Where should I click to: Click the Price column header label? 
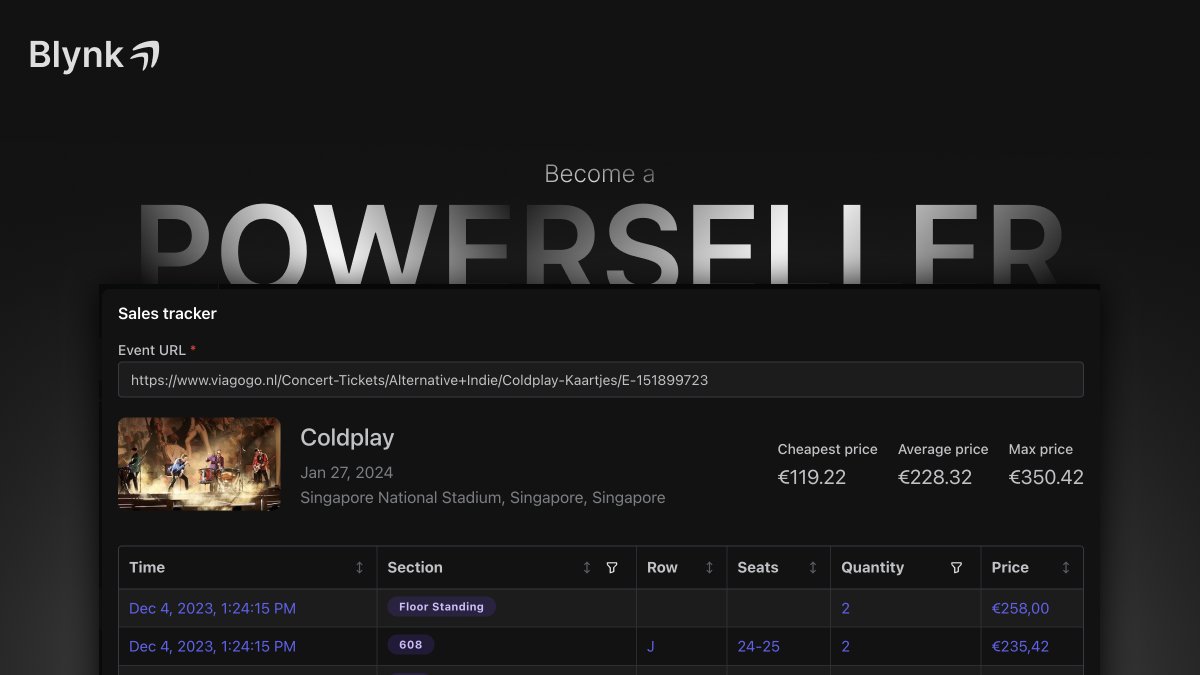(1010, 567)
